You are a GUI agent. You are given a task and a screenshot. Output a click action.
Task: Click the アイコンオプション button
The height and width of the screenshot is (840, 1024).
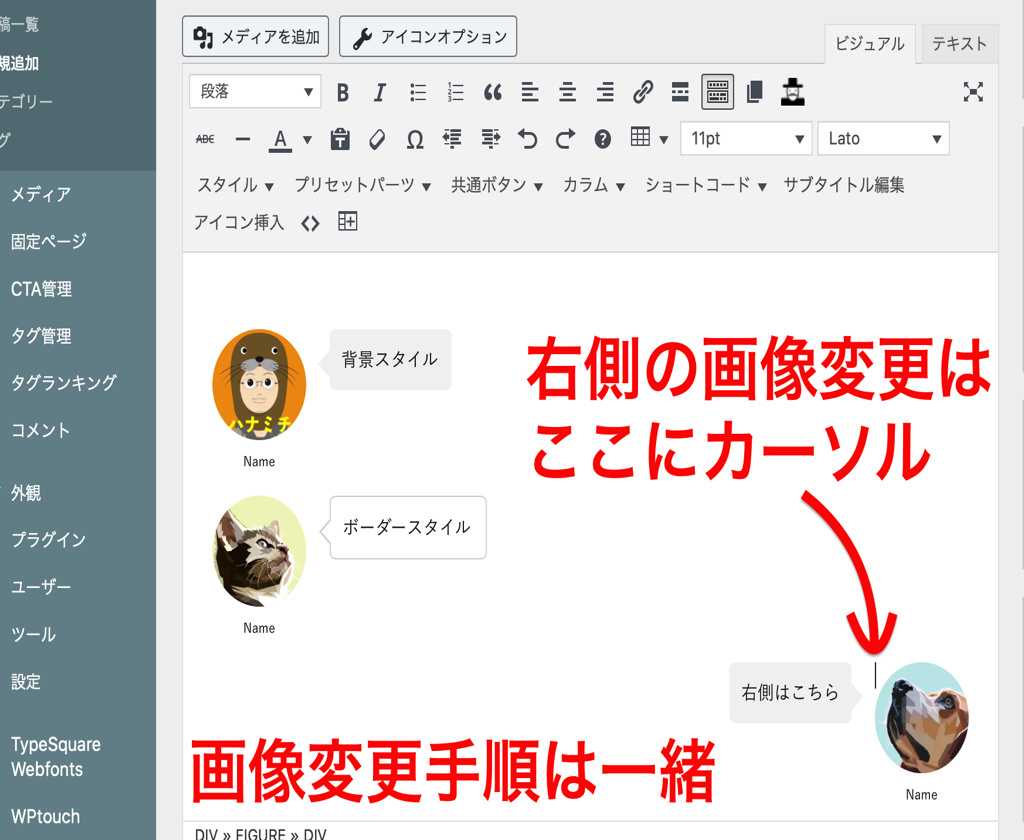point(428,37)
